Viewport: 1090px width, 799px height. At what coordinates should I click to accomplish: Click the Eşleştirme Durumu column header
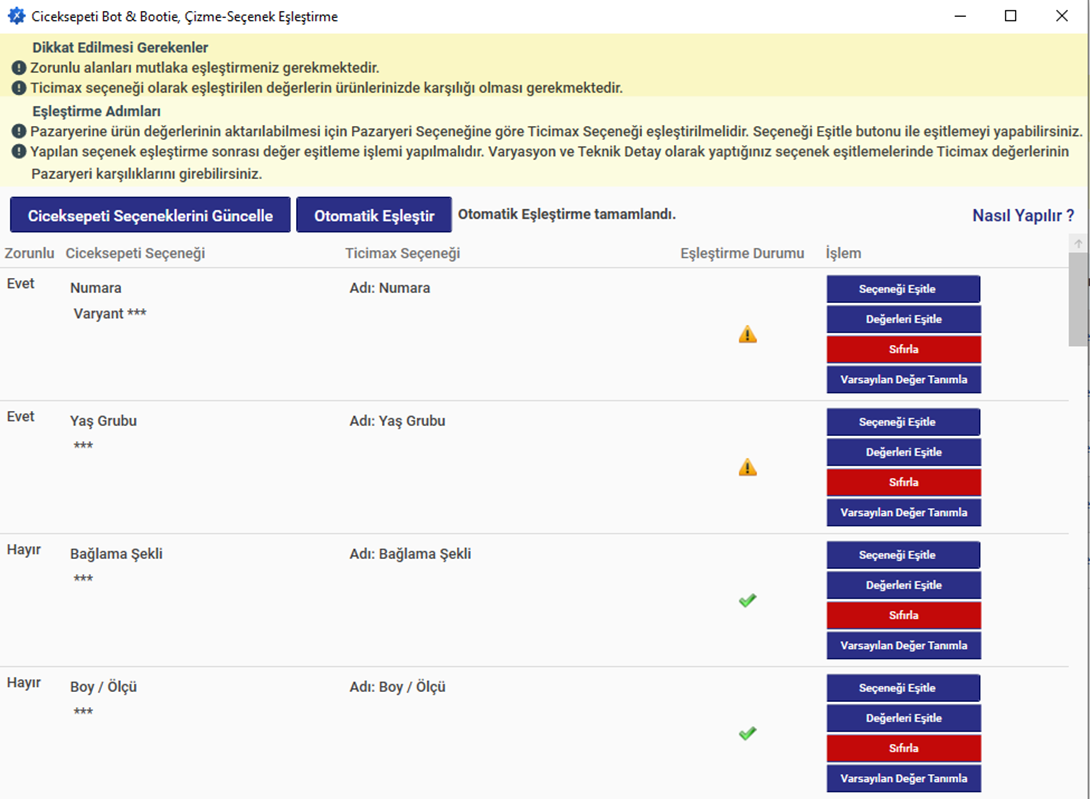coord(742,253)
